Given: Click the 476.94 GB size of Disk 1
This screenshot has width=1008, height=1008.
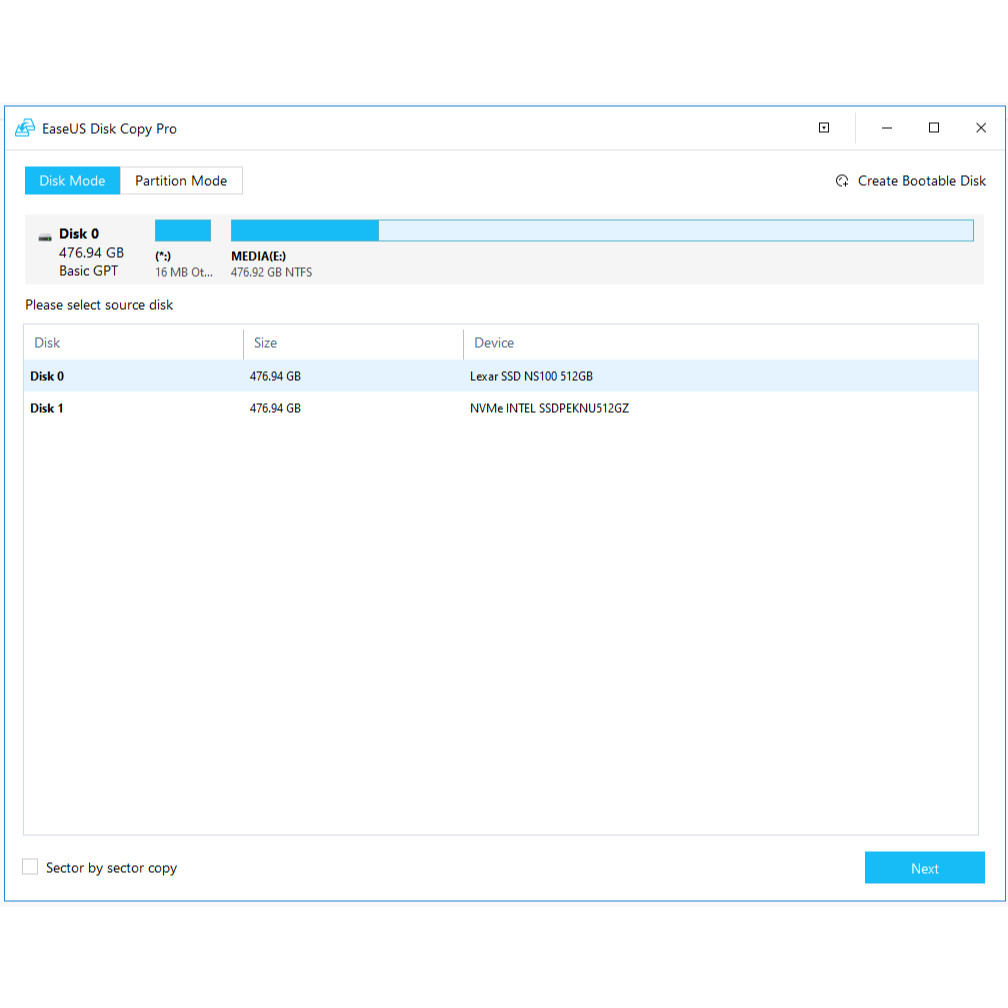Looking at the screenshot, I should pos(275,408).
